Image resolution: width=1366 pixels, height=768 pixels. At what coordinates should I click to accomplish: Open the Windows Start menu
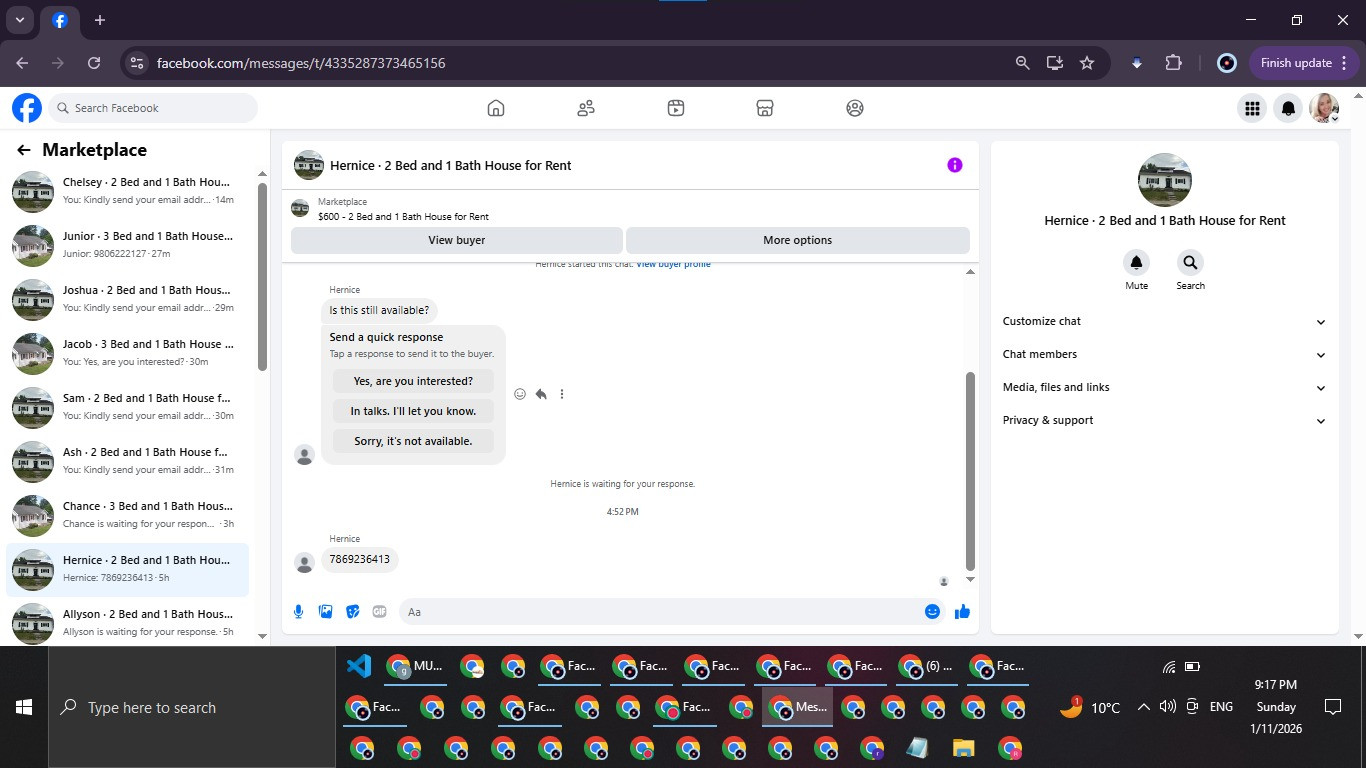pyautogui.click(x=24, y=707)
